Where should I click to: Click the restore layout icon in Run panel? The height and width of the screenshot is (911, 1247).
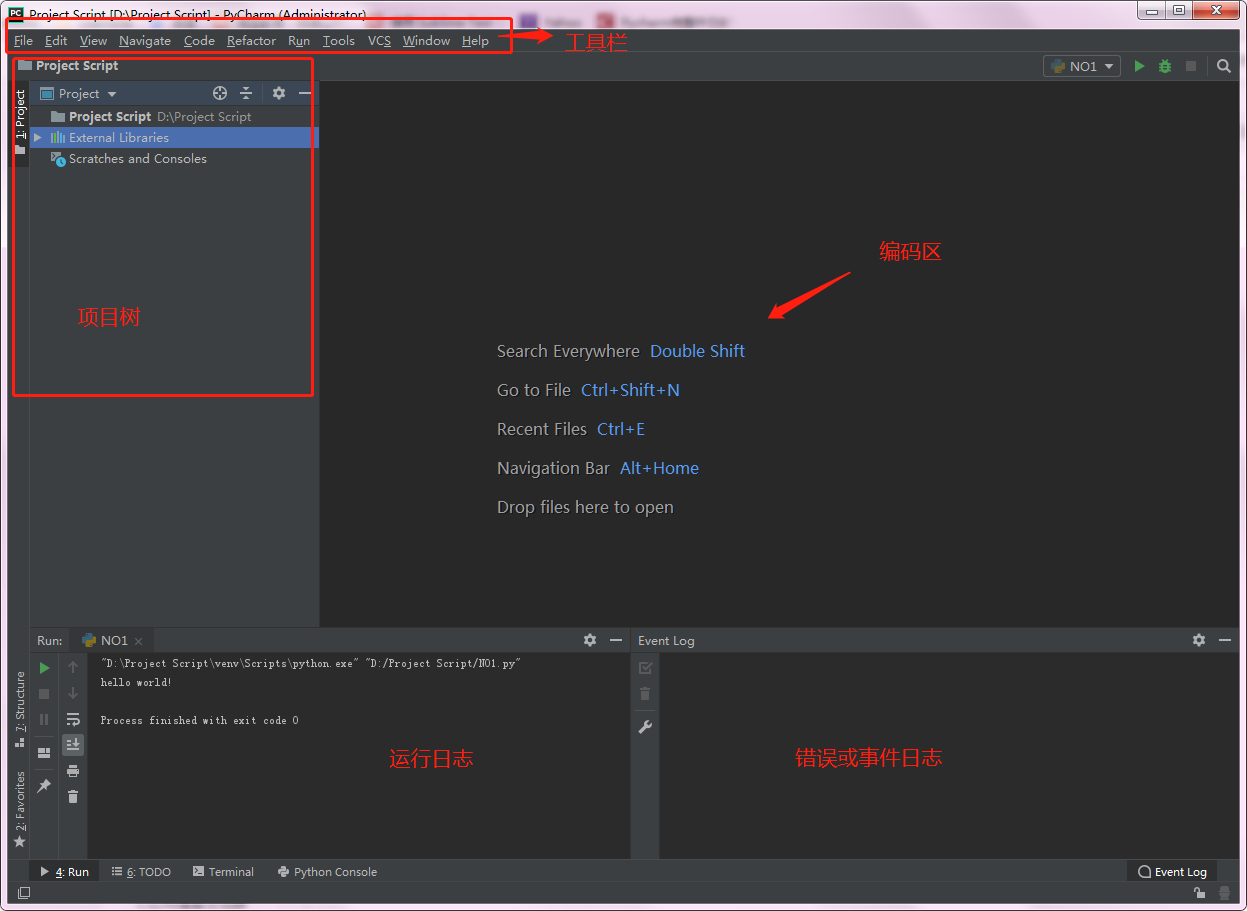coord(44,752)
